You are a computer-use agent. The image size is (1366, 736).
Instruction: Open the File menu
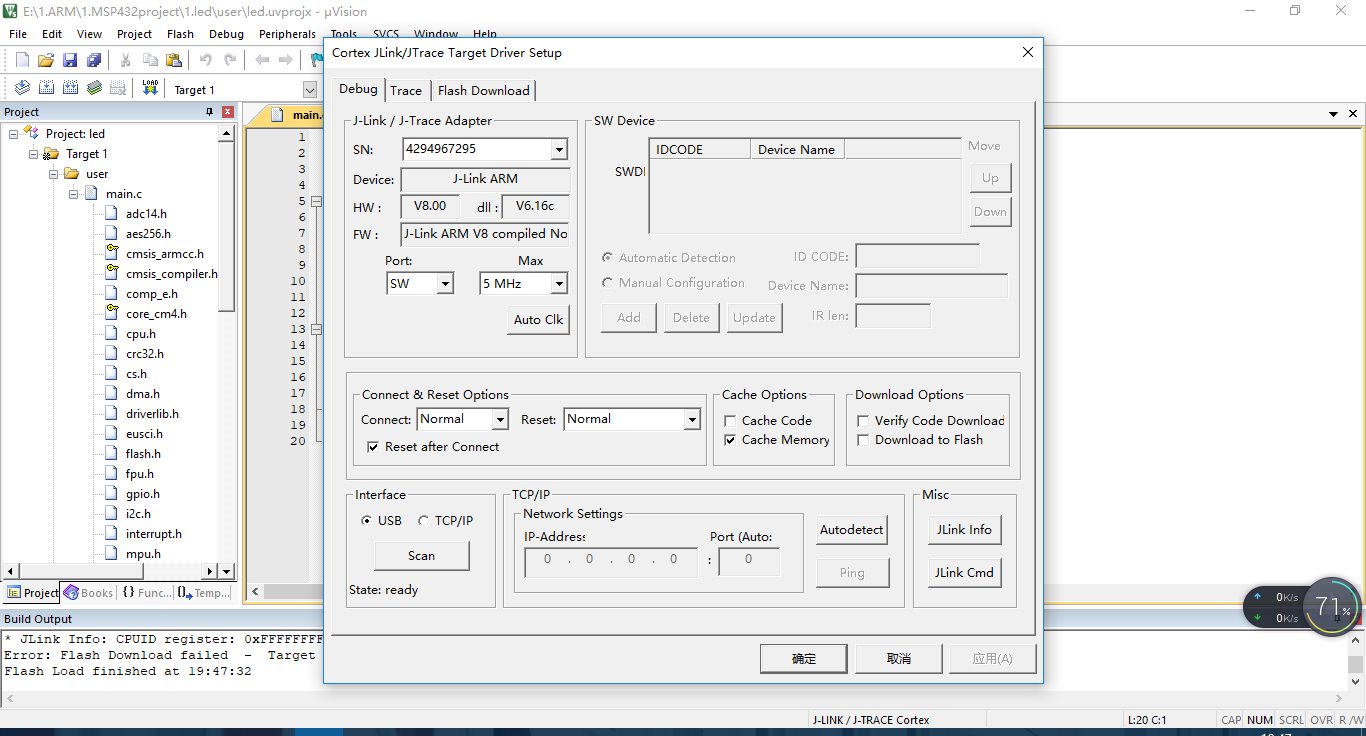18,34
